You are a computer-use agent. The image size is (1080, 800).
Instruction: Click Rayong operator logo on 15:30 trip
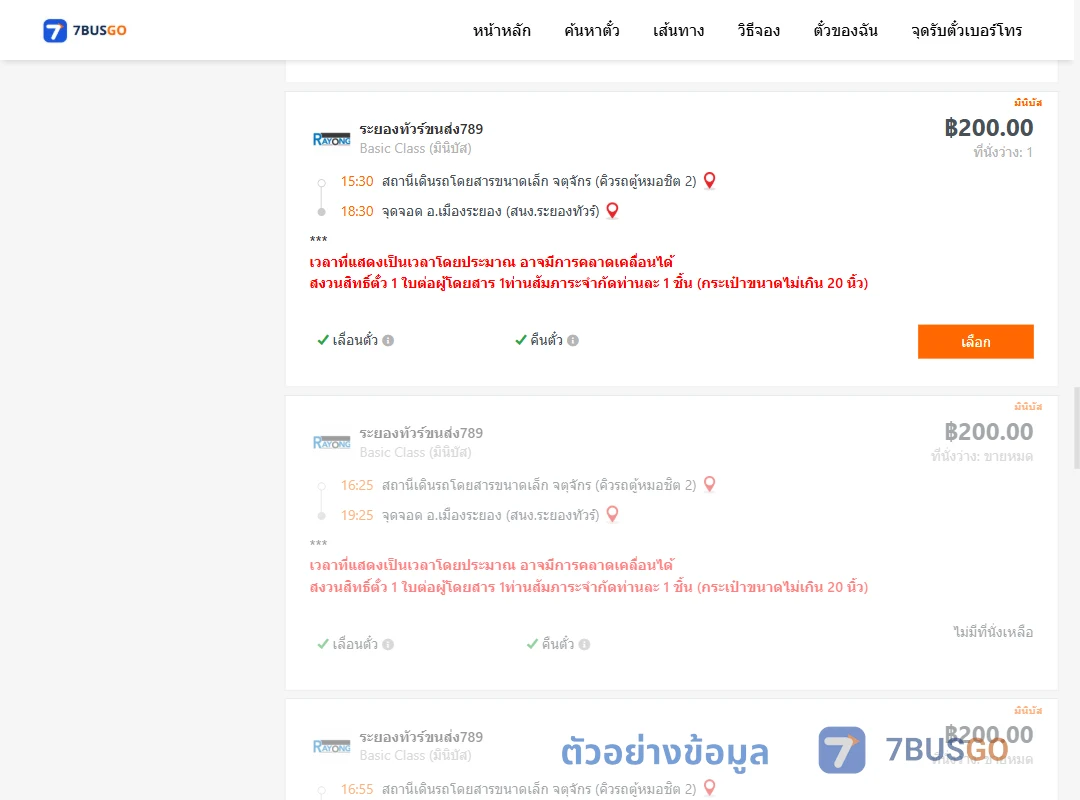pyautogui.click(x=331, y=139)
